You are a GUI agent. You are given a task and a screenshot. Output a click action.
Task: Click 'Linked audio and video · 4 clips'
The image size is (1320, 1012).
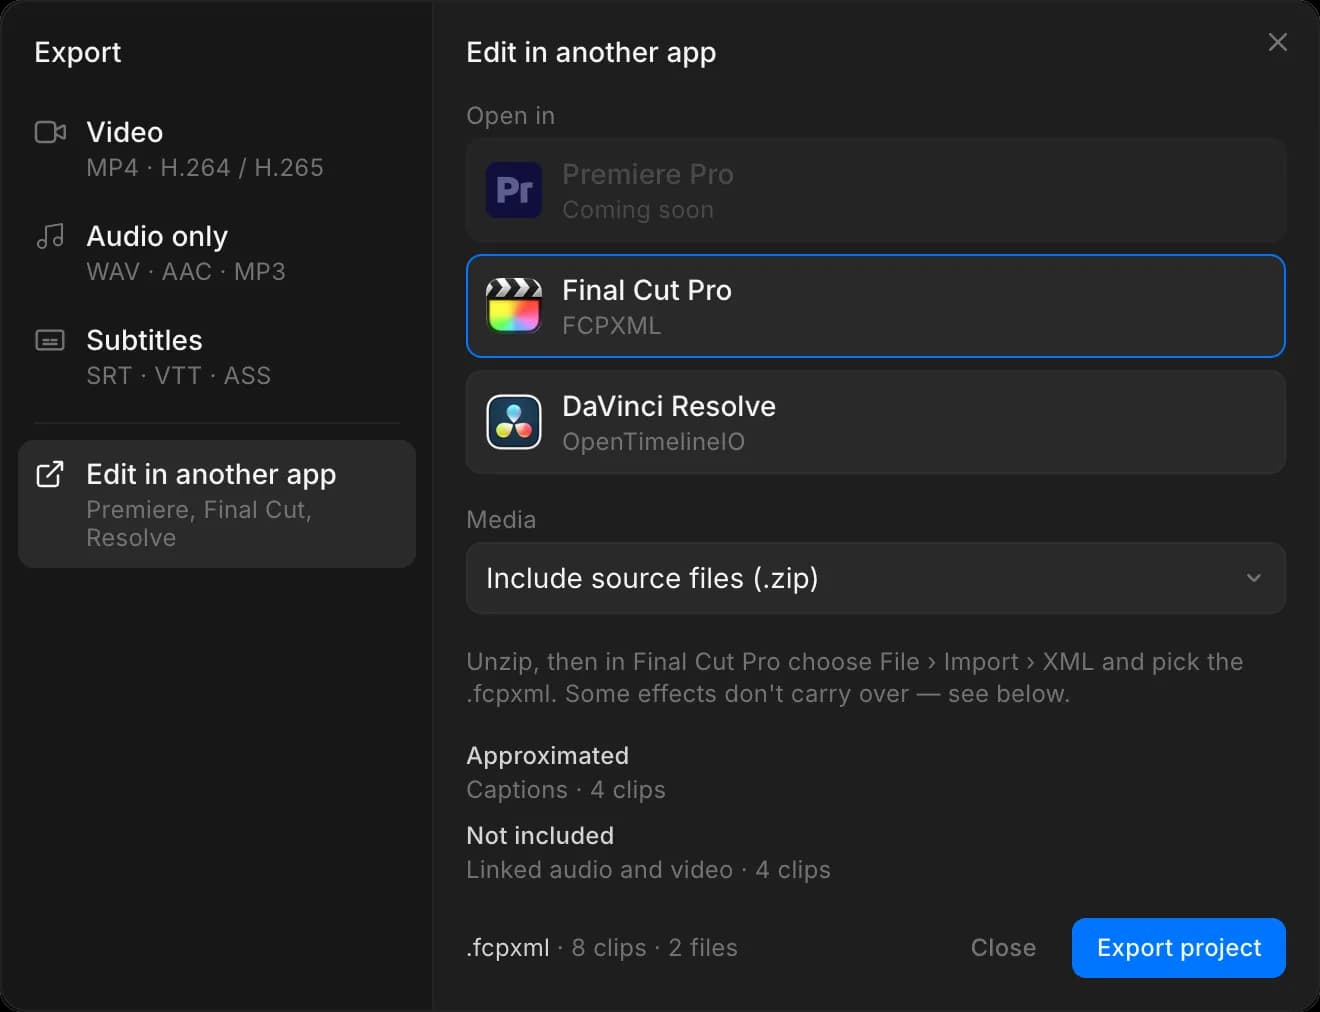648,870
